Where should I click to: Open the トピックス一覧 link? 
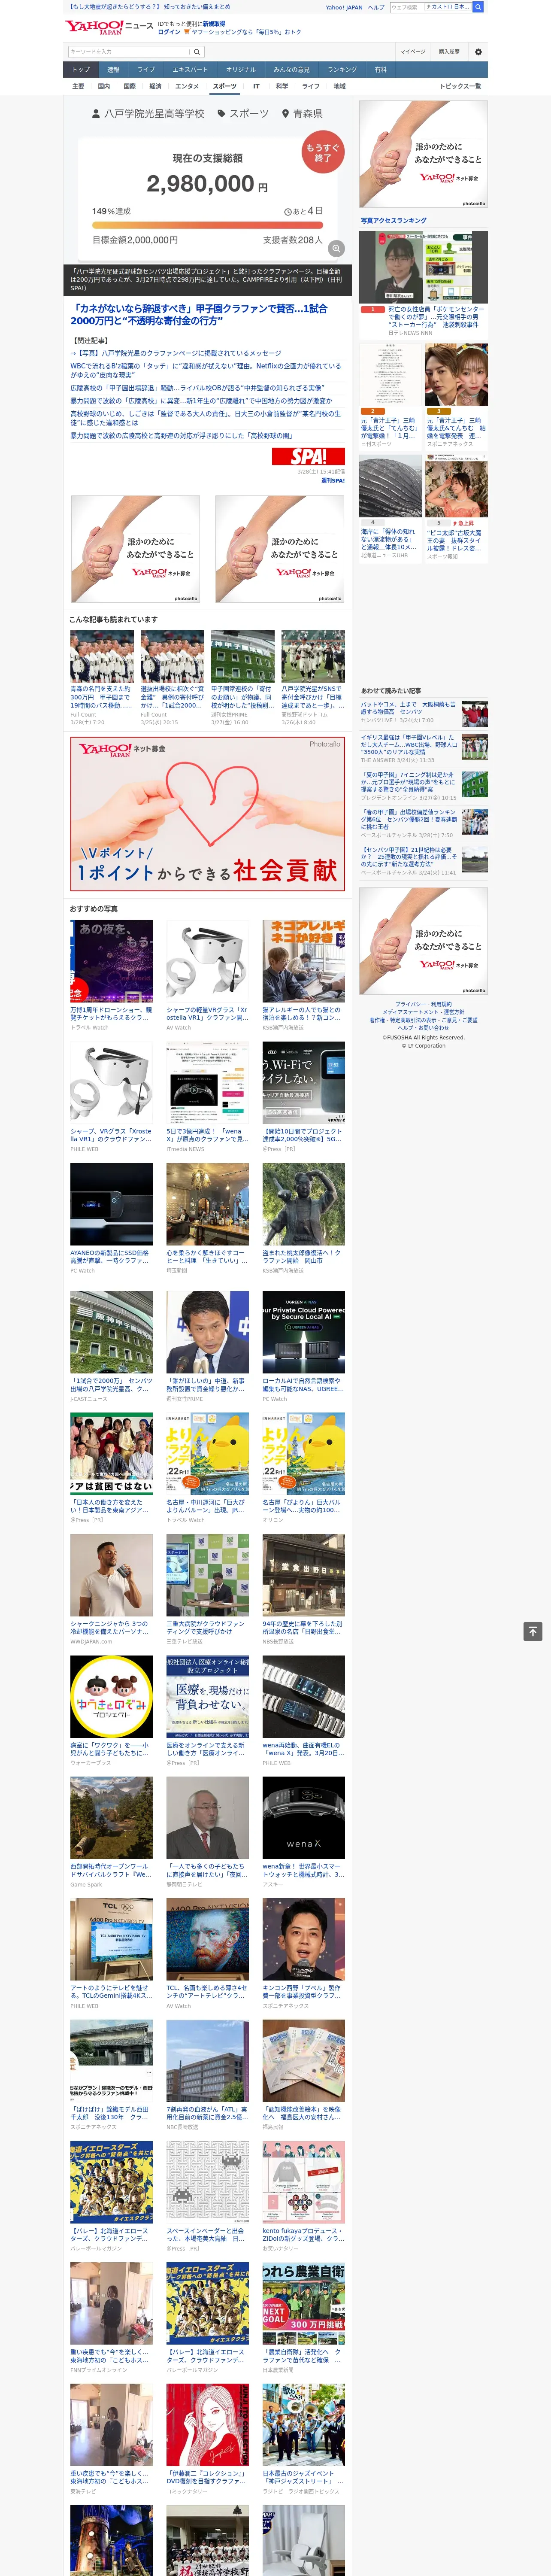460,86
